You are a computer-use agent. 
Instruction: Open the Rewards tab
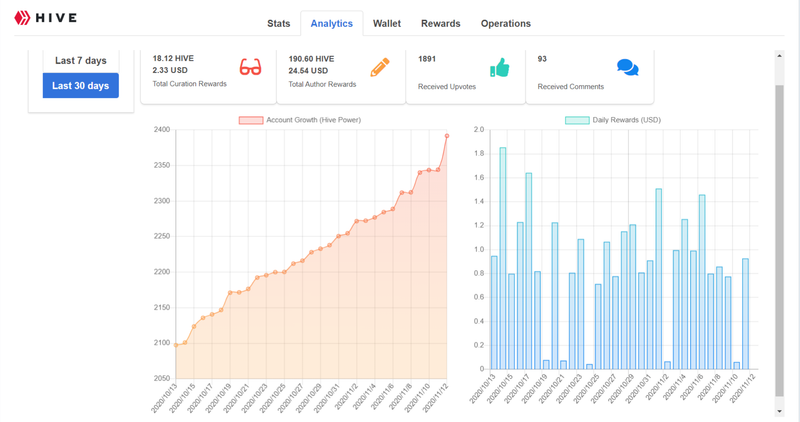pyautogui.click(x=441, y=23)
